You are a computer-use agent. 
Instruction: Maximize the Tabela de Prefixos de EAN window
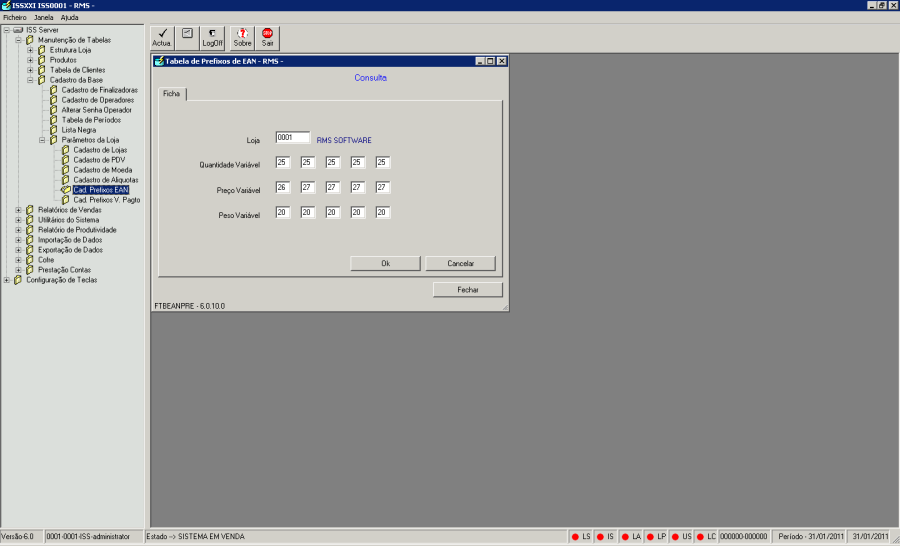coord(491,61)
